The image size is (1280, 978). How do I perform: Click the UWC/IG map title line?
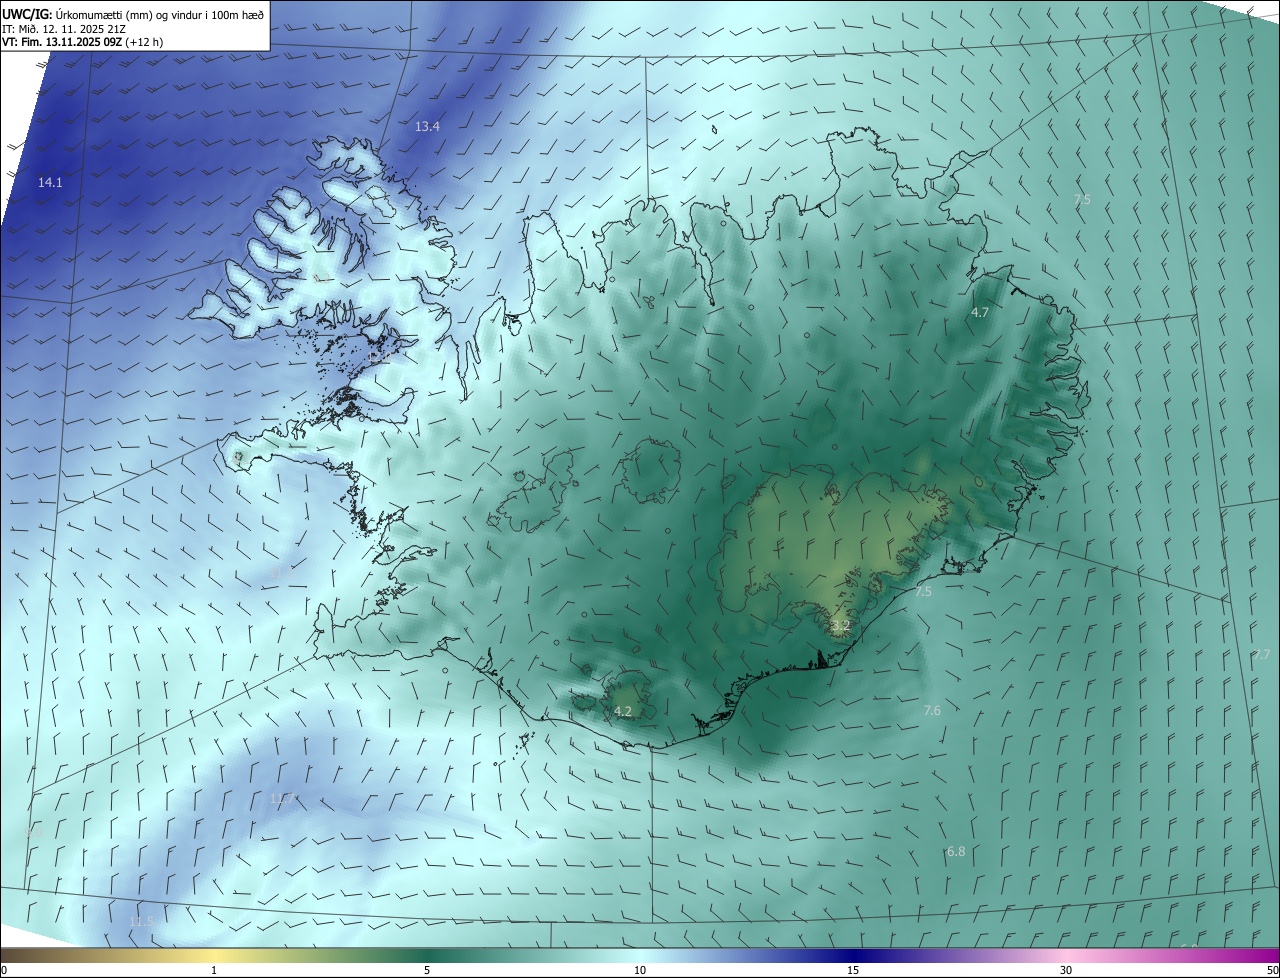tap(133, 14)
